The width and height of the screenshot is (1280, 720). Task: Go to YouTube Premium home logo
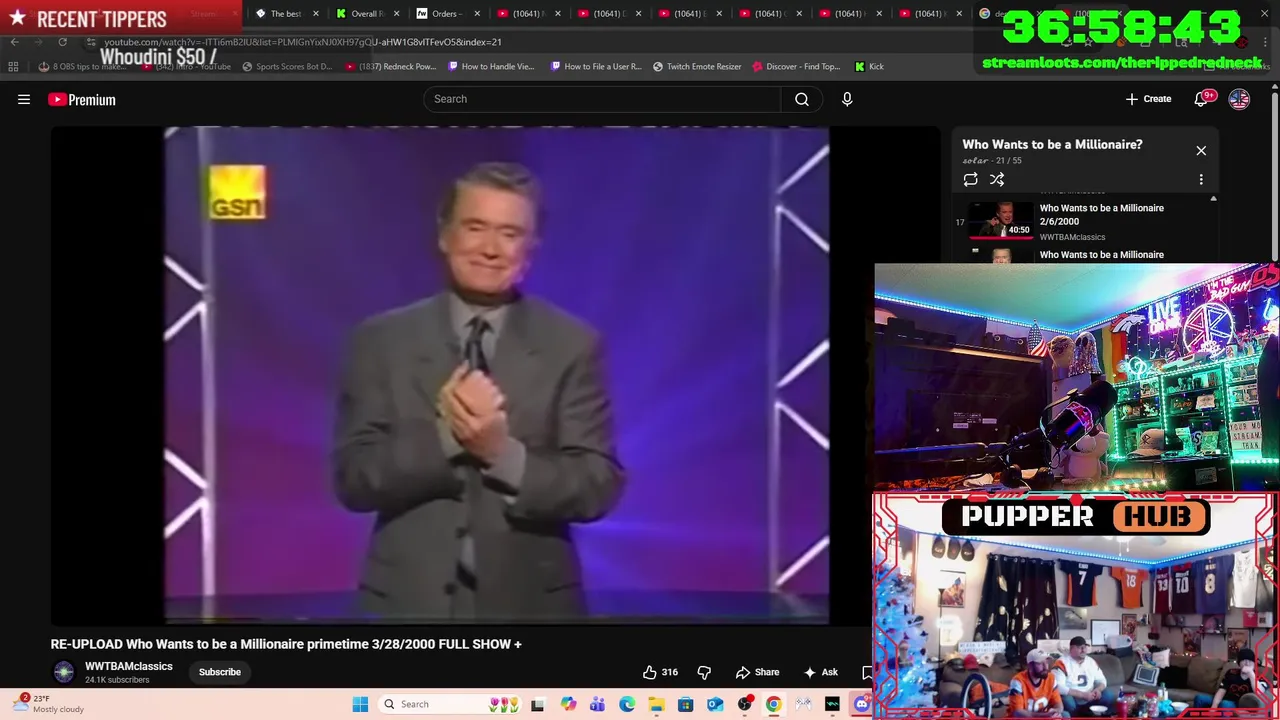pyautogui.click(x=82, y=99)
